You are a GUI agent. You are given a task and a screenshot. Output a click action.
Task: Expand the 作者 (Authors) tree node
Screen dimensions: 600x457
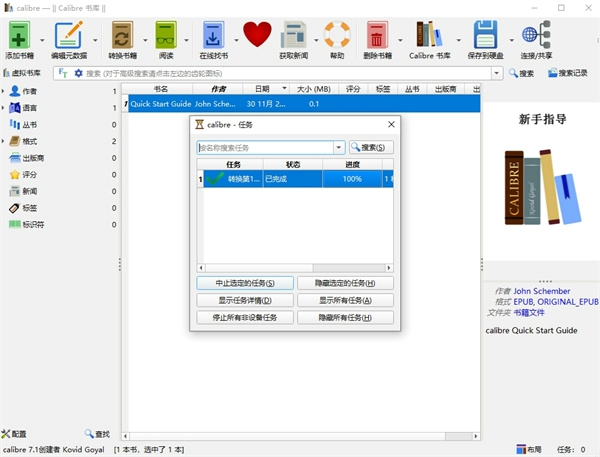[x=4, y=91]
